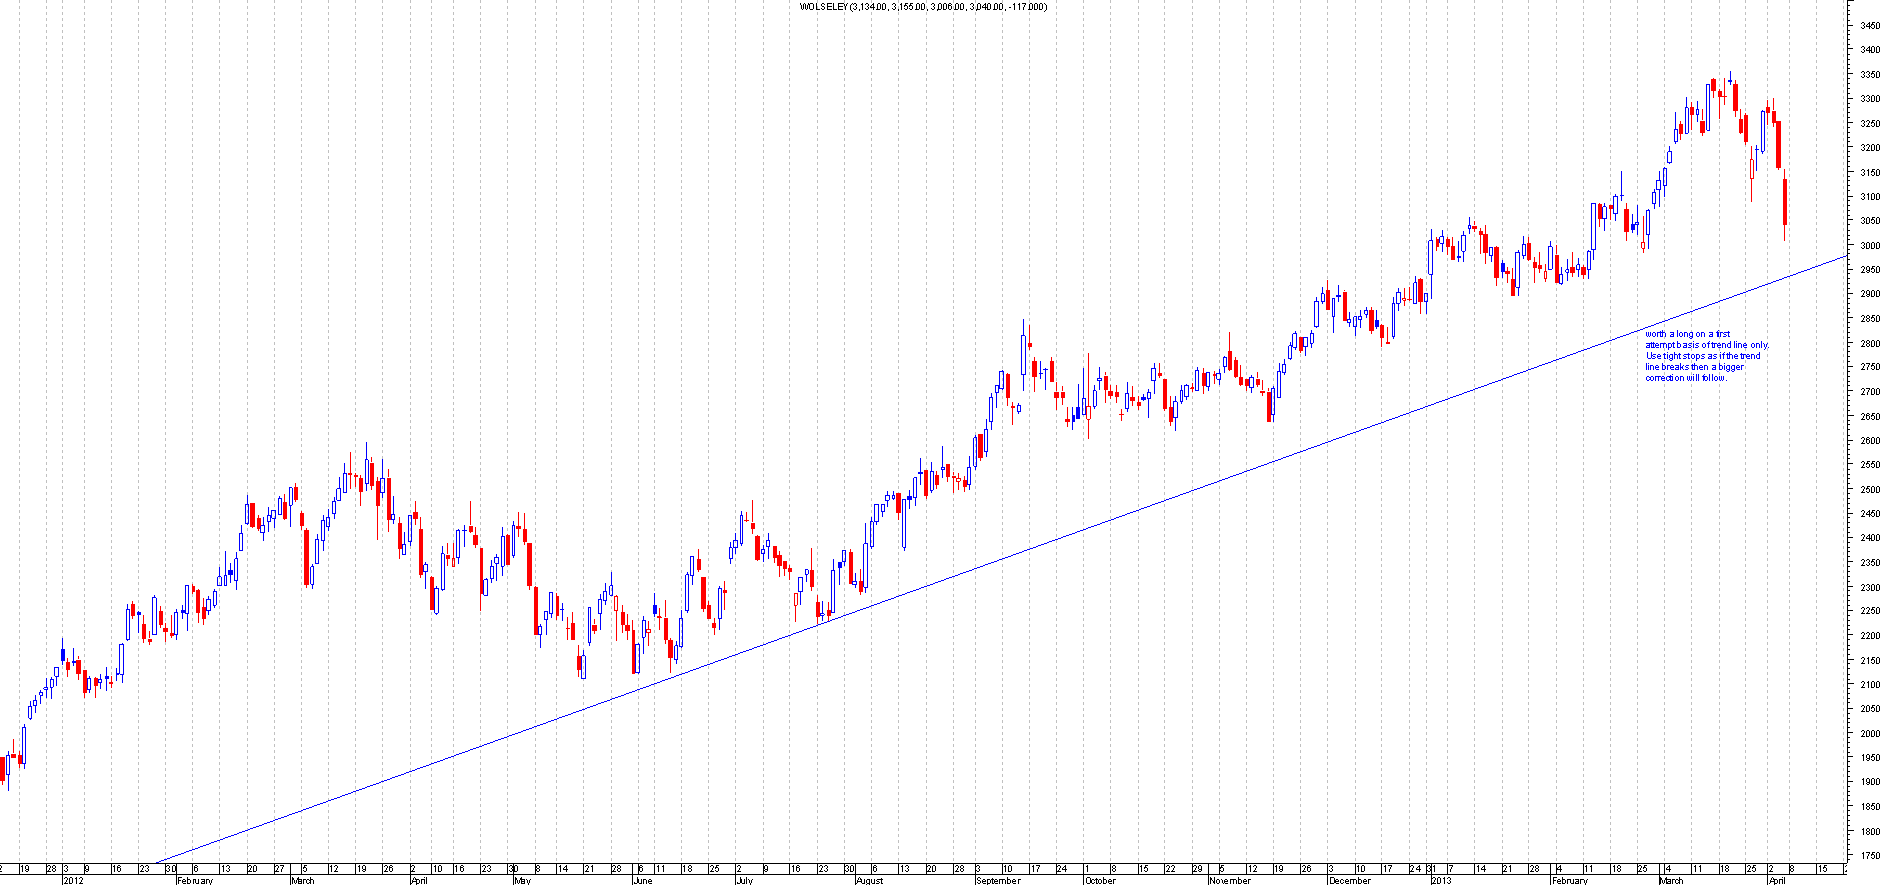Select the July month label
The image size is (1883, 885).
coord(744,881)
